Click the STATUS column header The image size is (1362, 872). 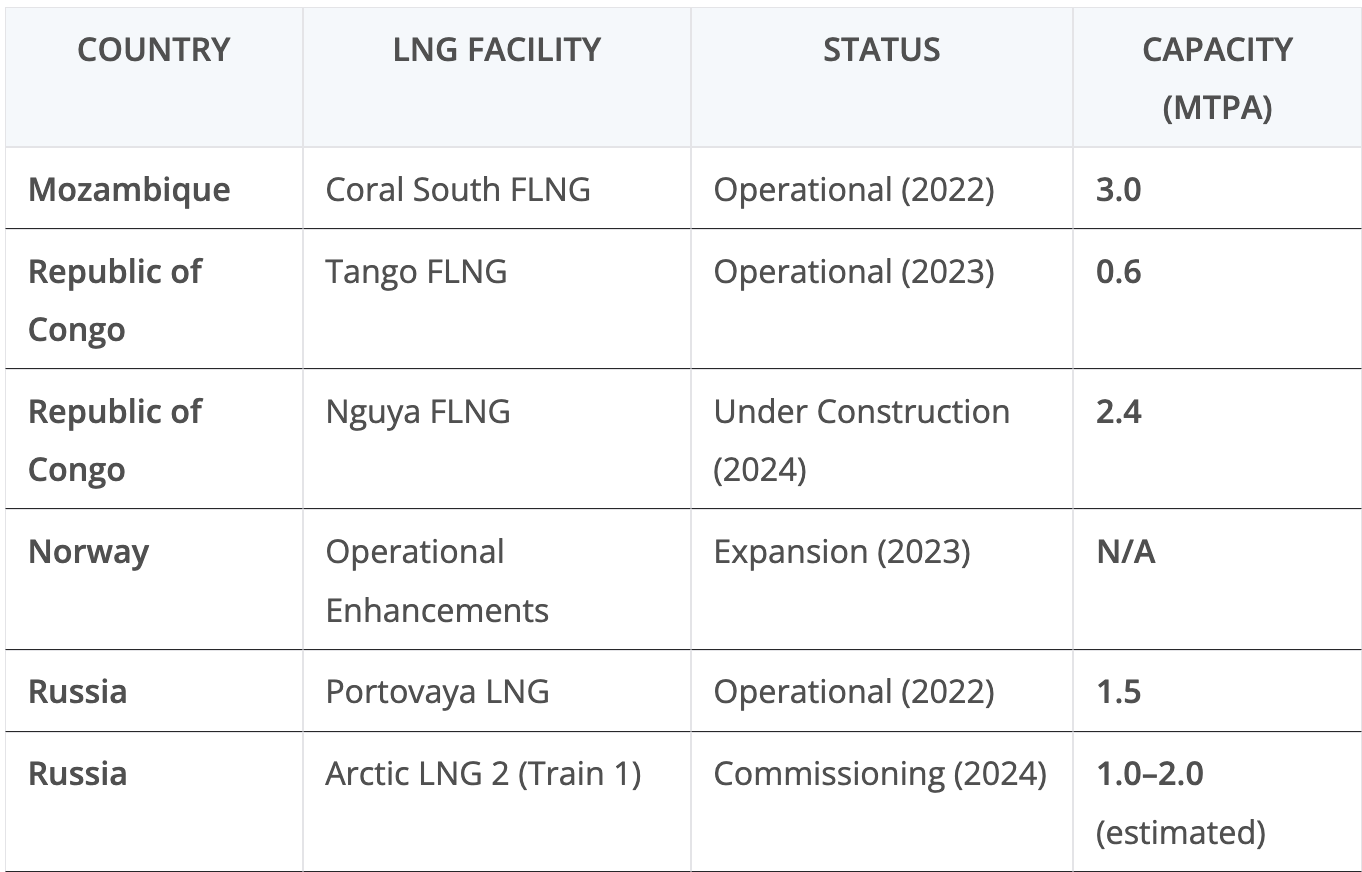pyautogui.click(x=882, y=78)
